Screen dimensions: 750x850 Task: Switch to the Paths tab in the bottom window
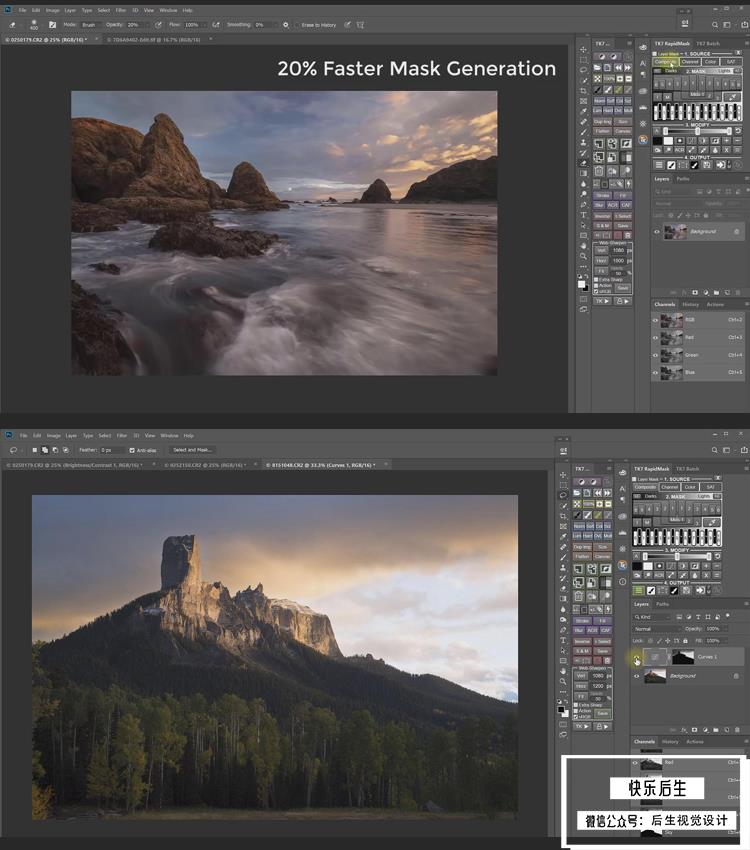(663, 604)
